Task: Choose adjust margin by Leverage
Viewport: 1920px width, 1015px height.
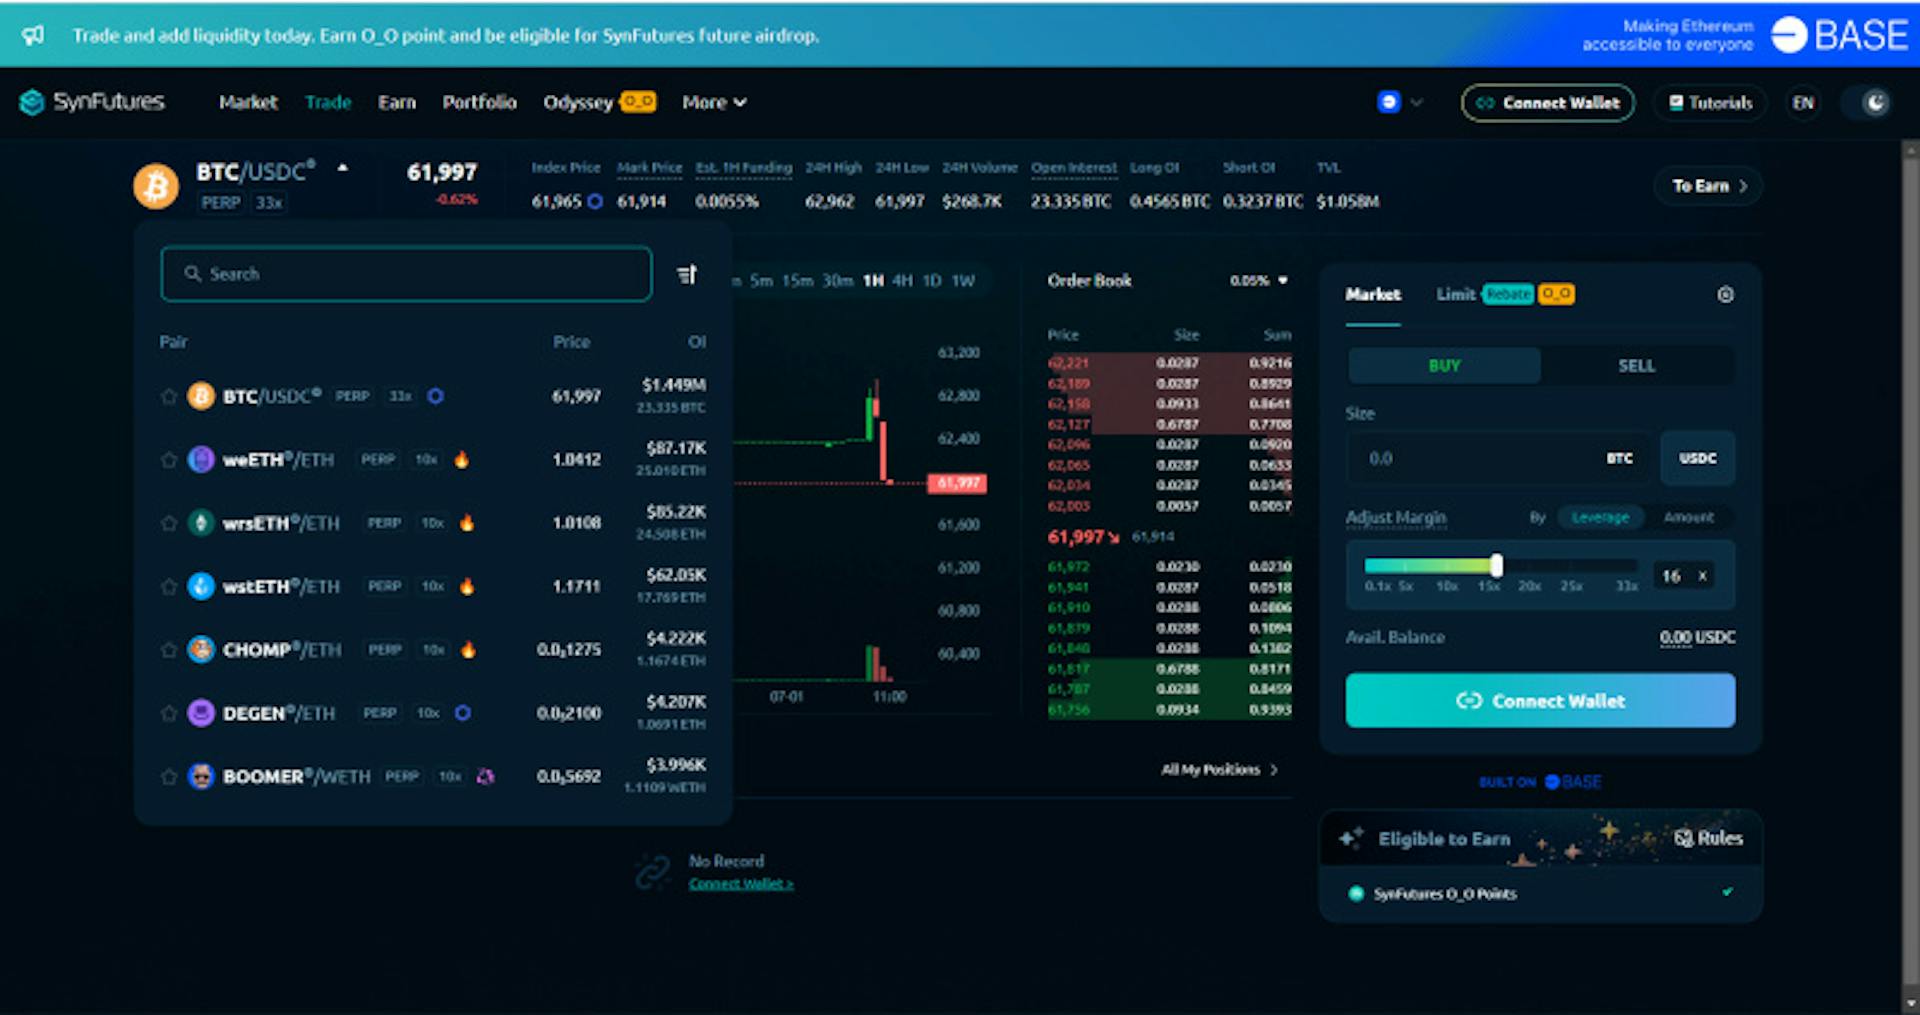Action: 1600,517
